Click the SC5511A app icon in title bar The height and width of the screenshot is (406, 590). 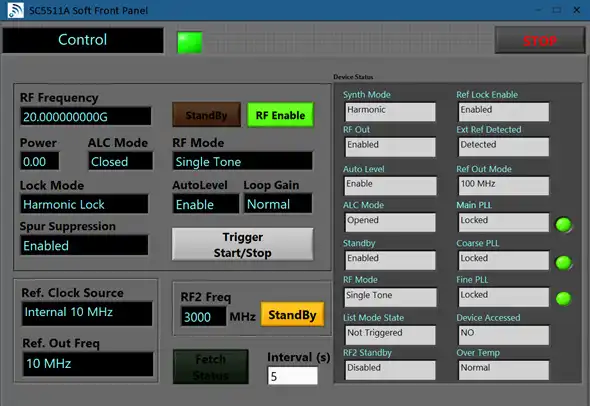pyautogui.click(x=15, y=10)
